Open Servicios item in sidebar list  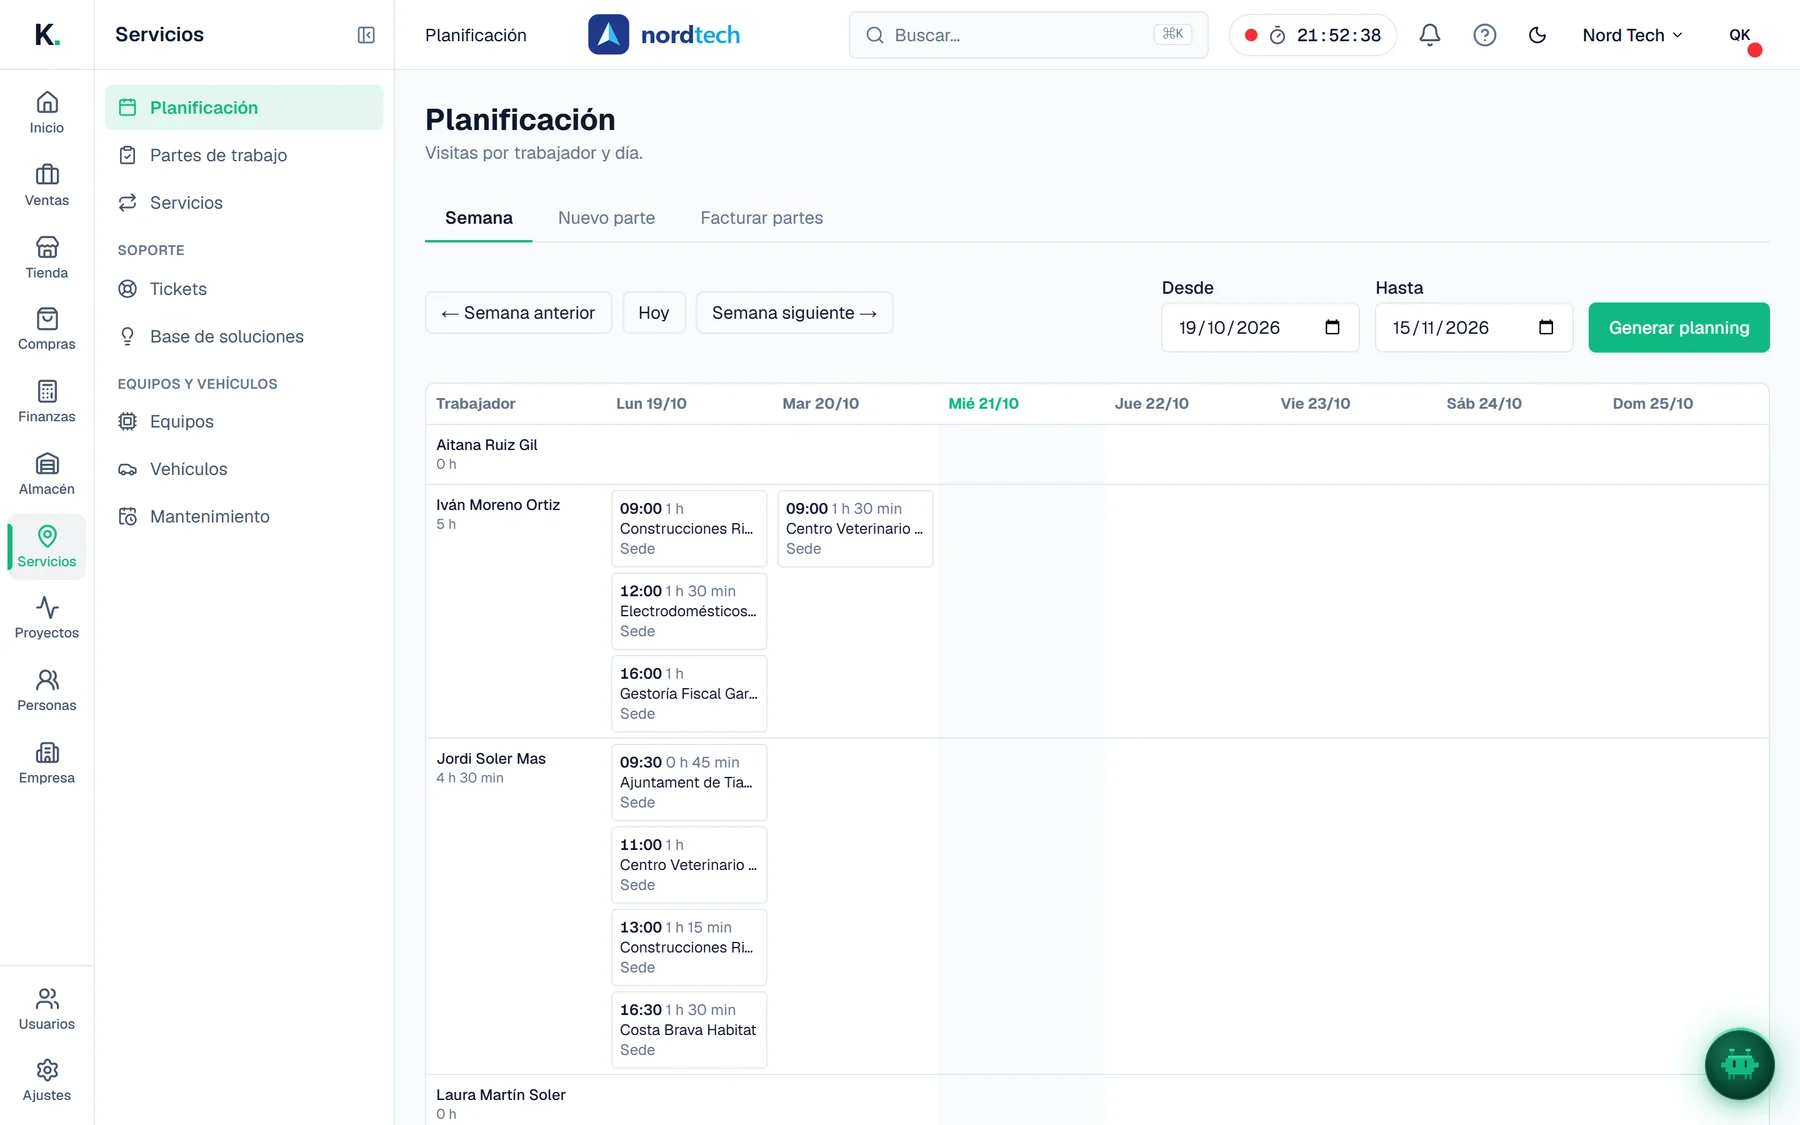click(244, 202)
